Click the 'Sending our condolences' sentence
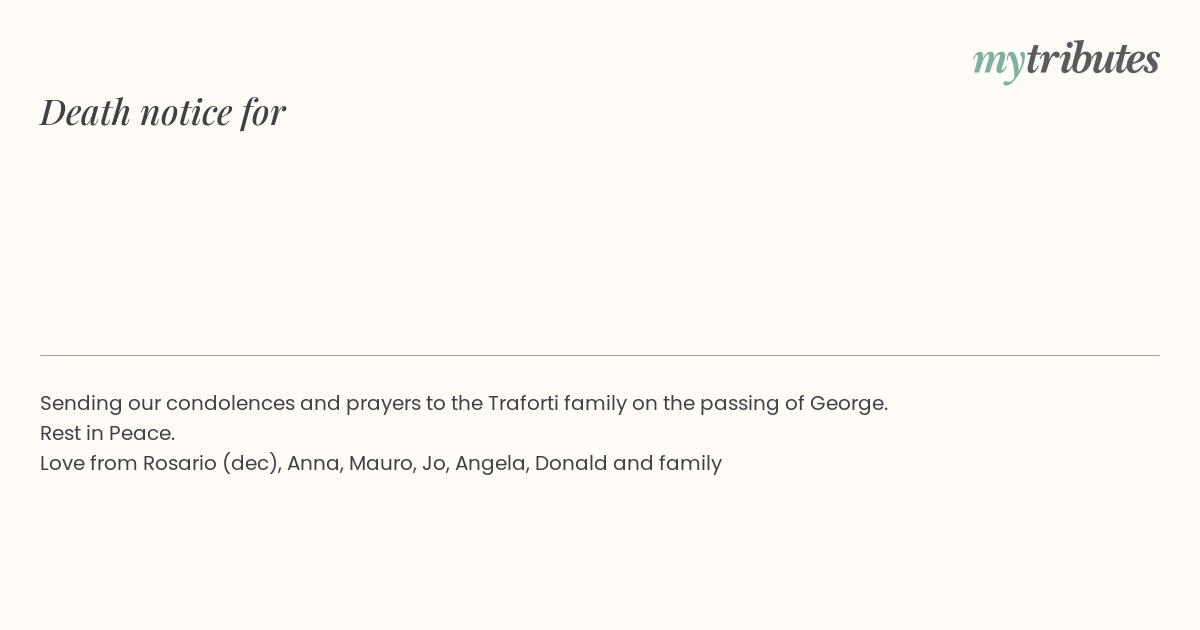1200x630 pixels. (464, 403)
